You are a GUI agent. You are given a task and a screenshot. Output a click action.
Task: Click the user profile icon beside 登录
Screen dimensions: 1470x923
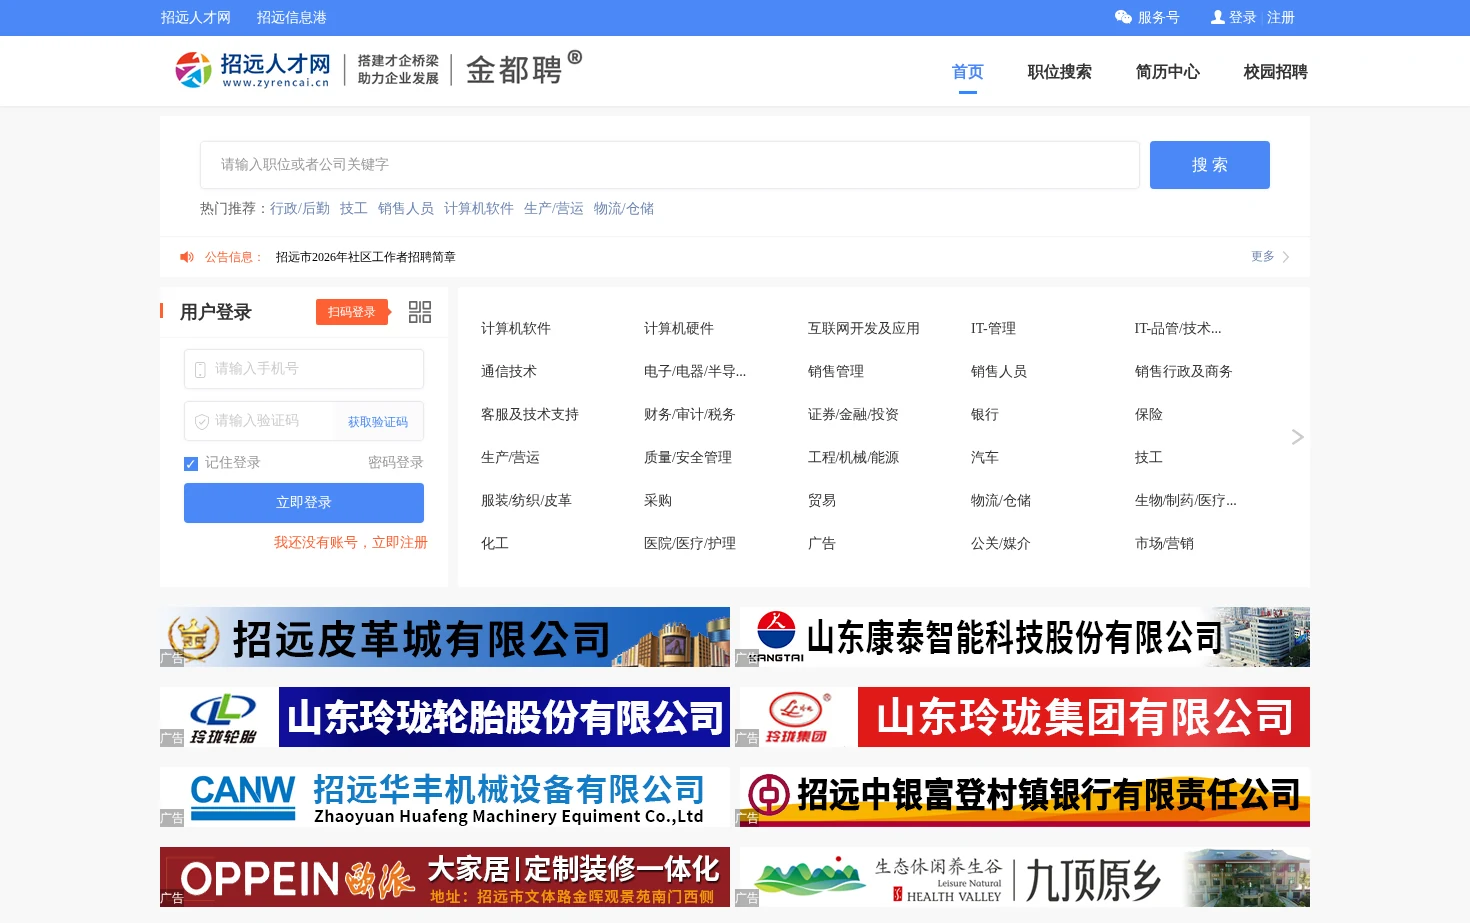coord(1217,17)
